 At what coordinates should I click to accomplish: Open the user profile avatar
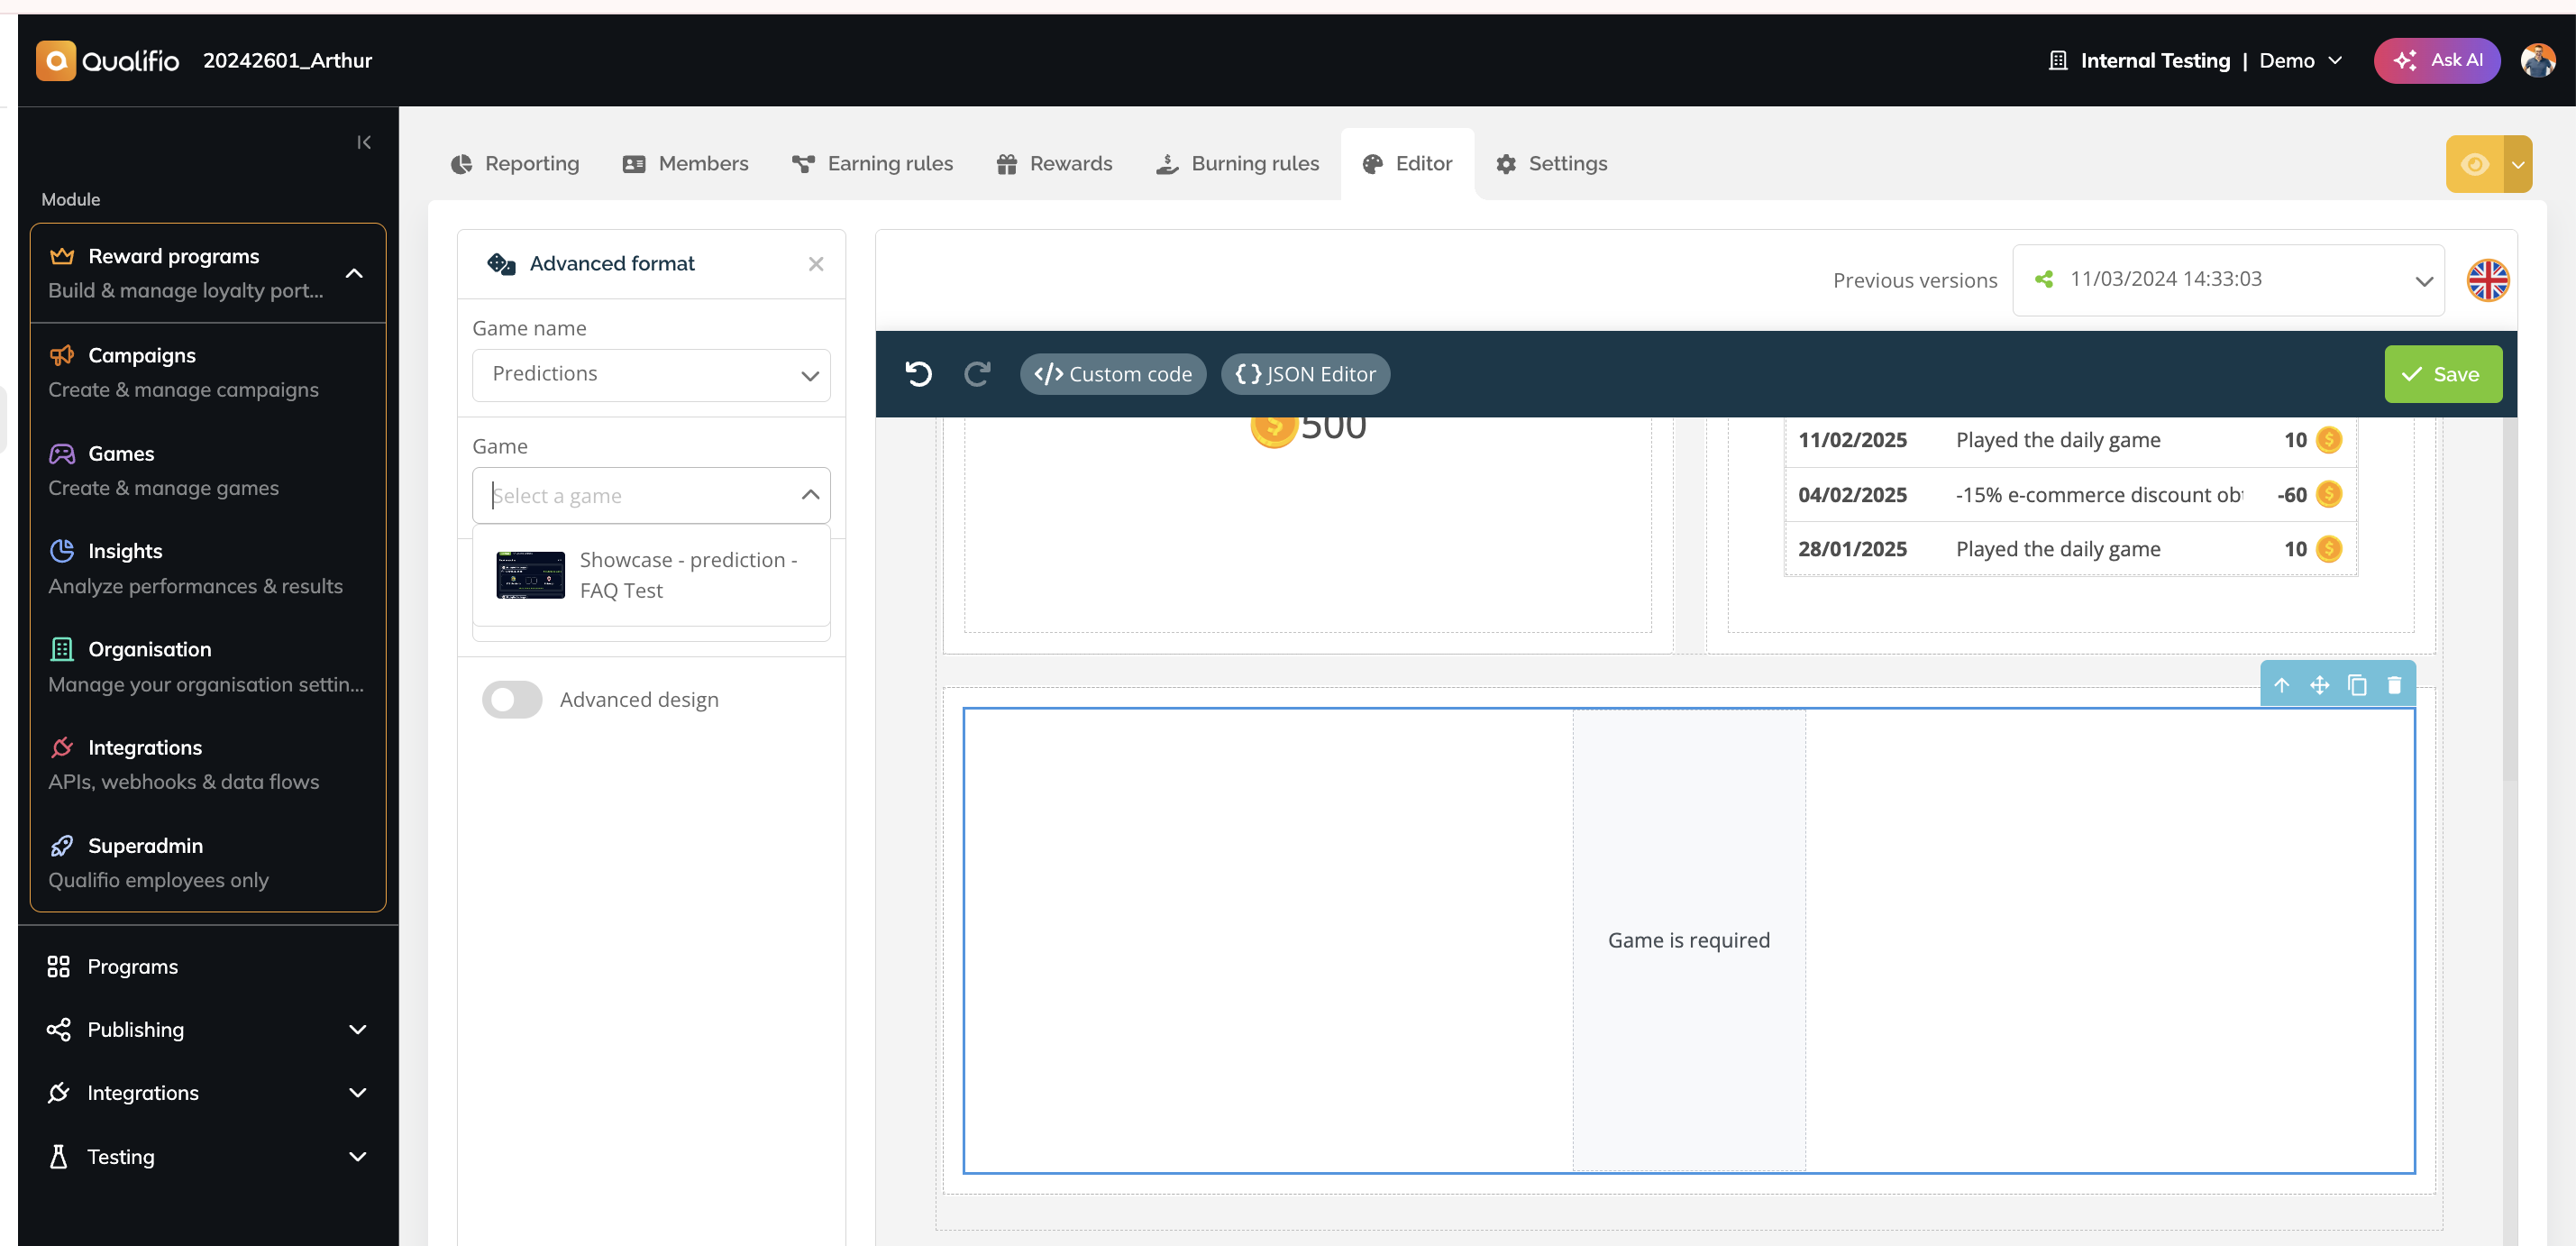click(2538, 61)
